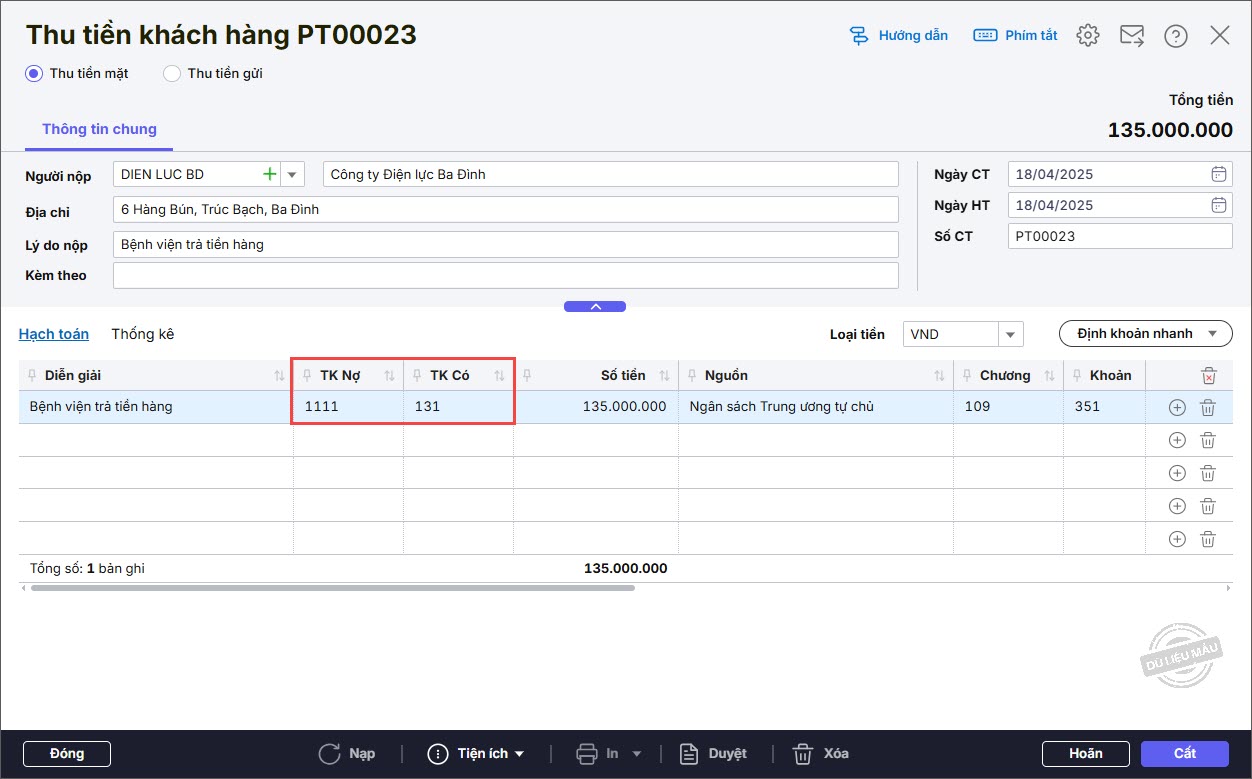Open the help question mark icon
This screenshot has height=779, width=1252.
(1176, 36)
